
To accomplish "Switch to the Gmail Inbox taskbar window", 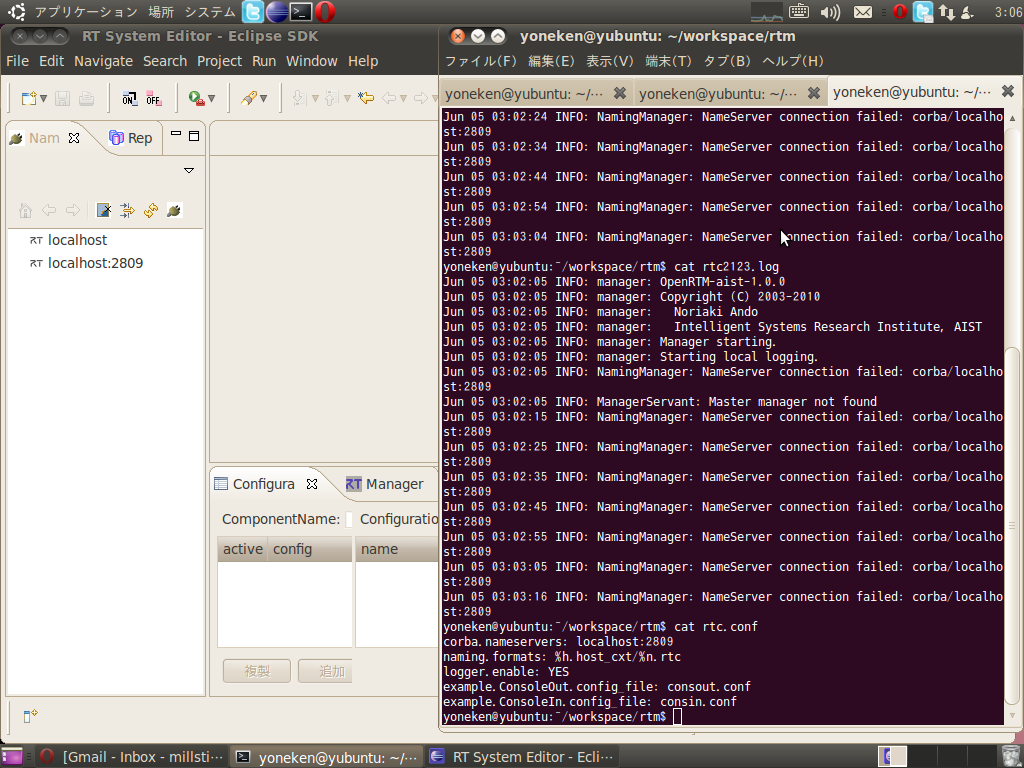I will click(x=131, y=757).
